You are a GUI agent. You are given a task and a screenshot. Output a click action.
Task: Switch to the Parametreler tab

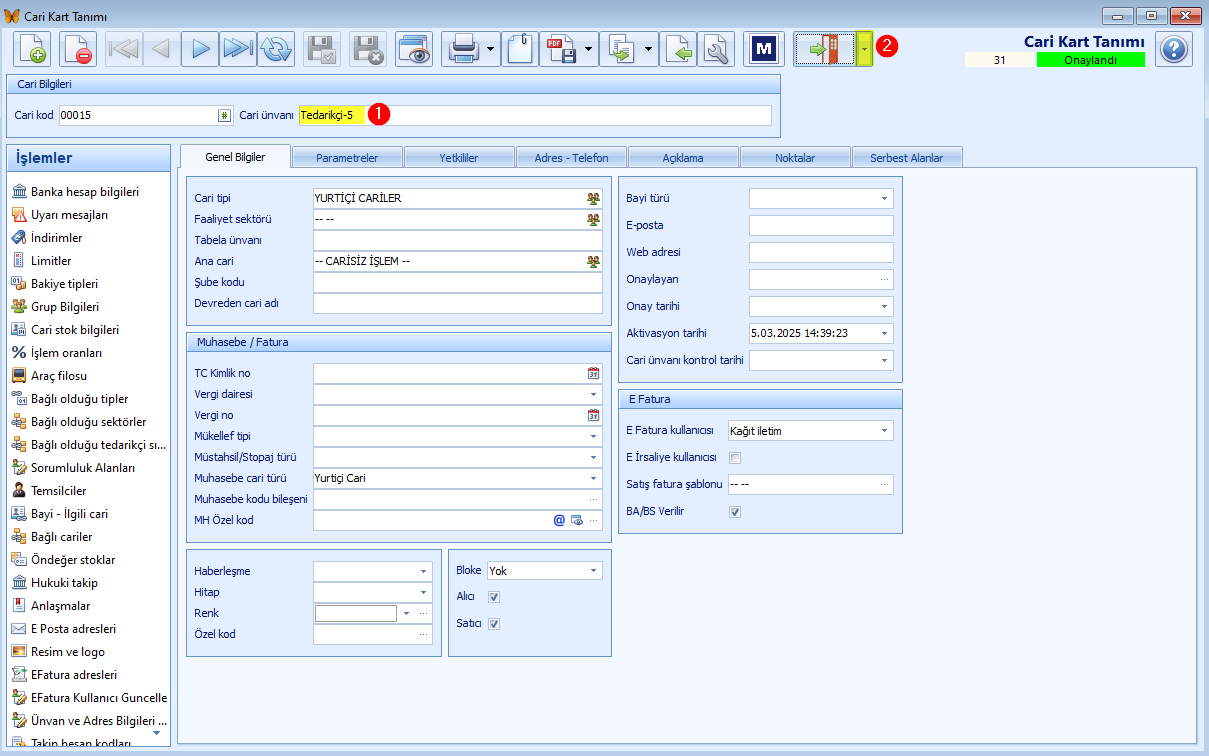347,158
